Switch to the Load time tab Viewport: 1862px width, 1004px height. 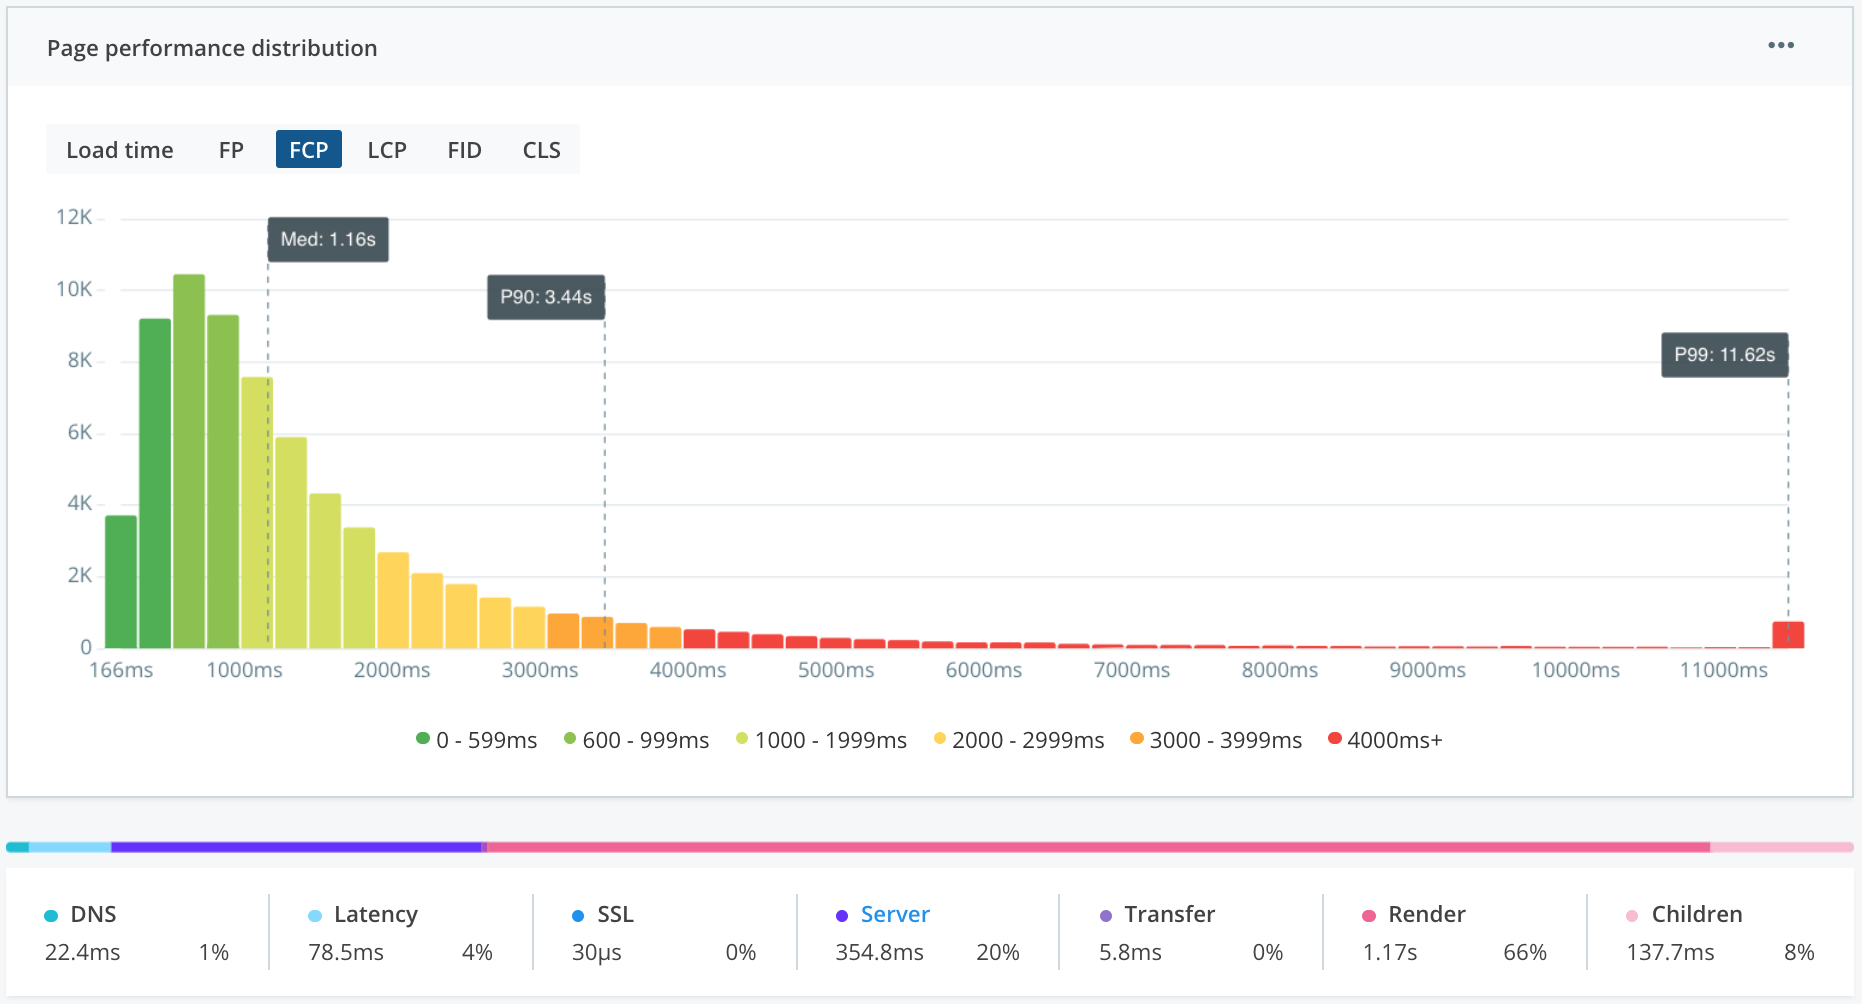(x=119, y=149)
